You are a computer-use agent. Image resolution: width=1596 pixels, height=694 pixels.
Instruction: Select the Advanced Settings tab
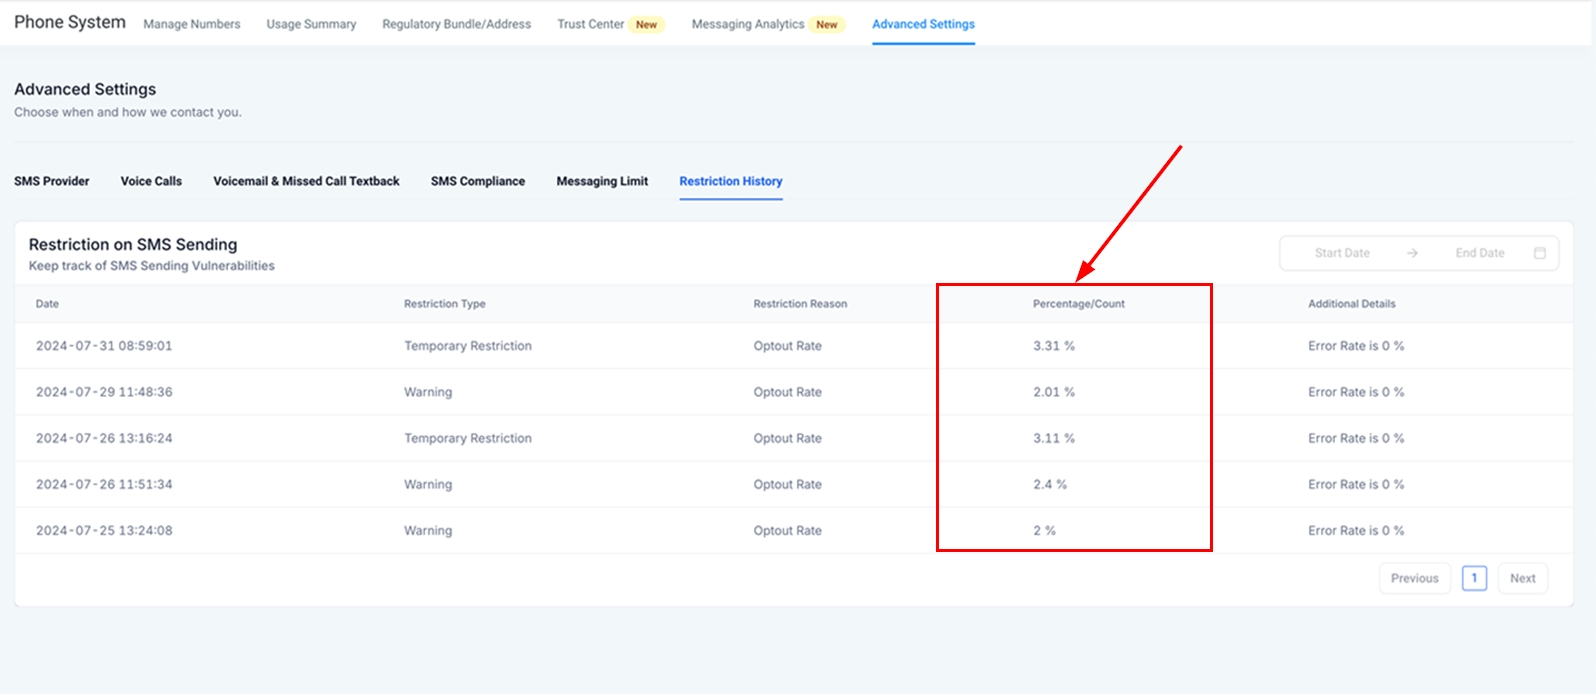pyautogui.click(x=923, y=24)
